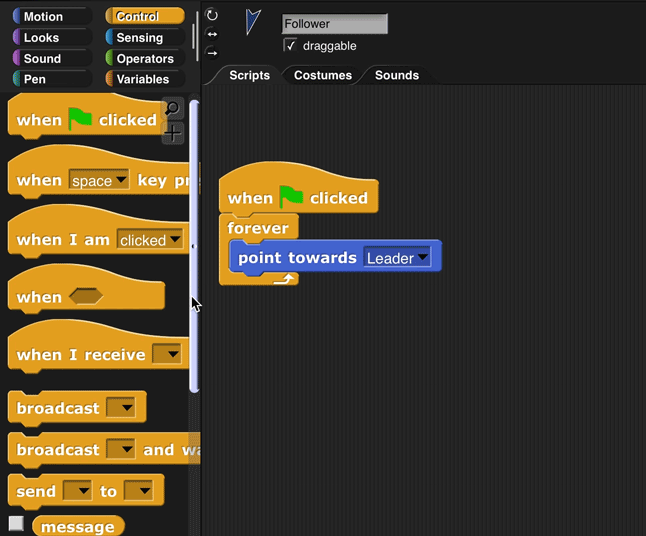Click the send block label
The width and height of the screenshot is (646, 536).
(x=36, y=491)
